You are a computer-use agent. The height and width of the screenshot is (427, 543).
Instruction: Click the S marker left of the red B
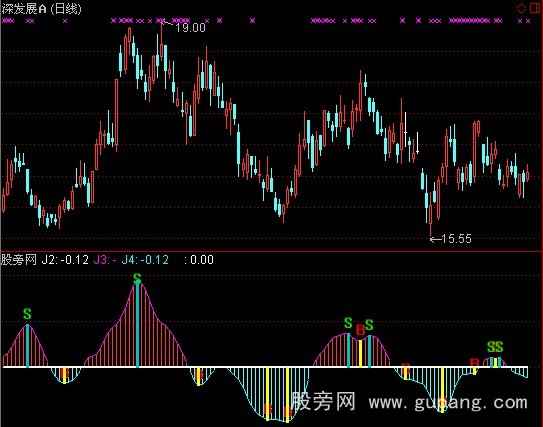348,323
